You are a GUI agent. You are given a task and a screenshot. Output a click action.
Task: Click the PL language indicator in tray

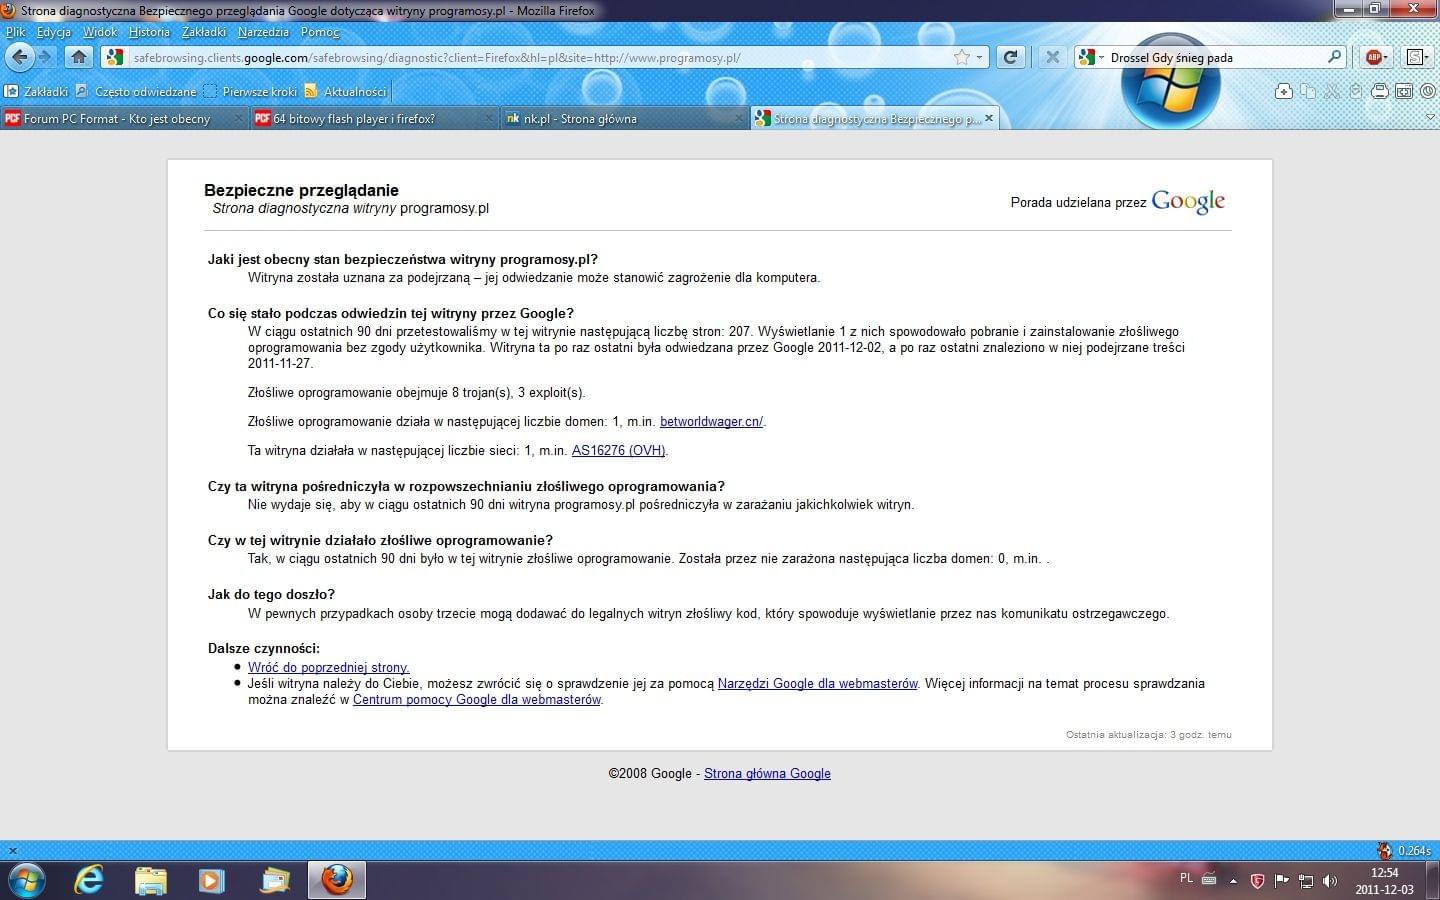coord(1186,878)
